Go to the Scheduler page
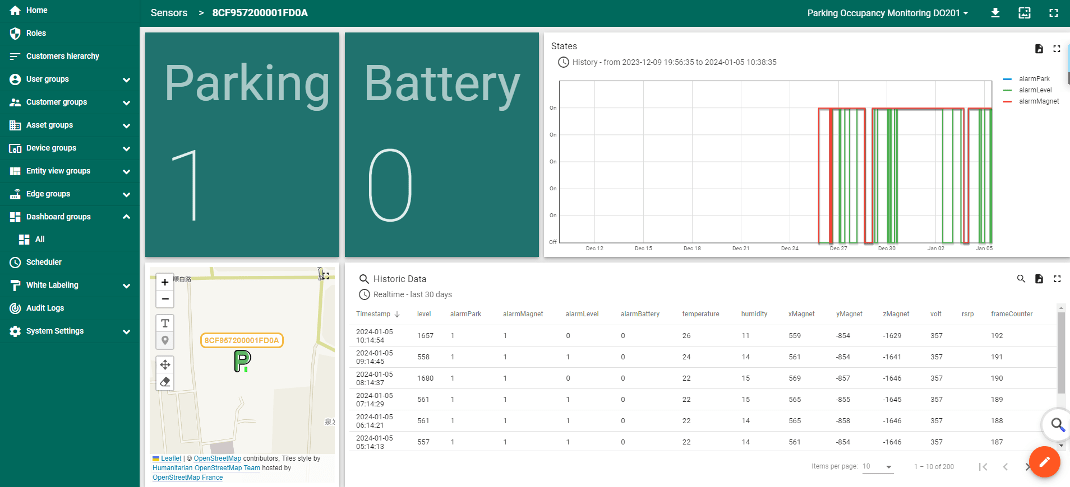Screen dimensions: 1070x487 pyautogui.click(x=44, y=262)
